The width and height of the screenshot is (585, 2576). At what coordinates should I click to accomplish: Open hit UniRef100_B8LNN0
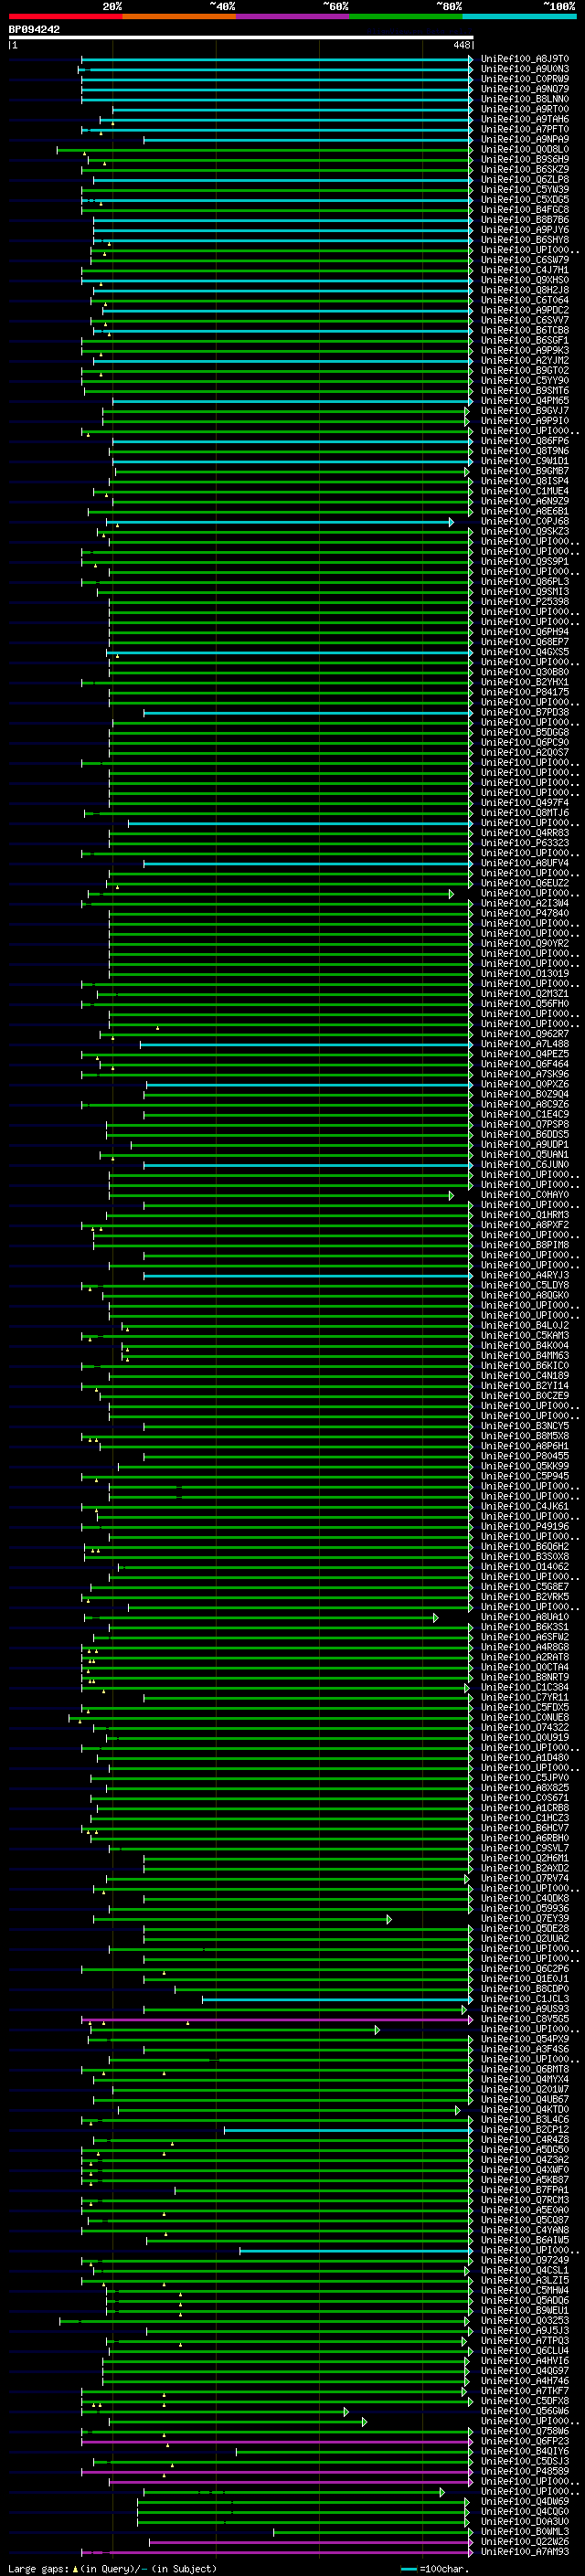525,99
